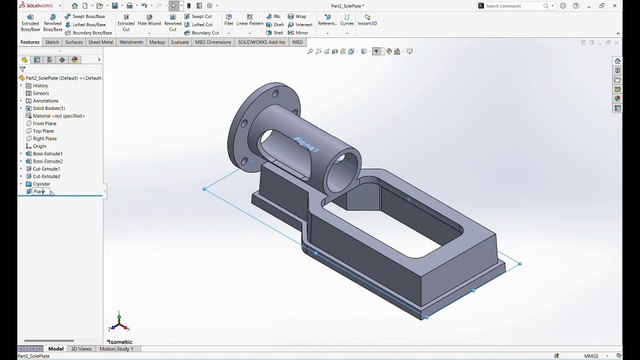Expand the Annotations tree item
This screenshot has height=360, width=640.
(x=22, y=101)
